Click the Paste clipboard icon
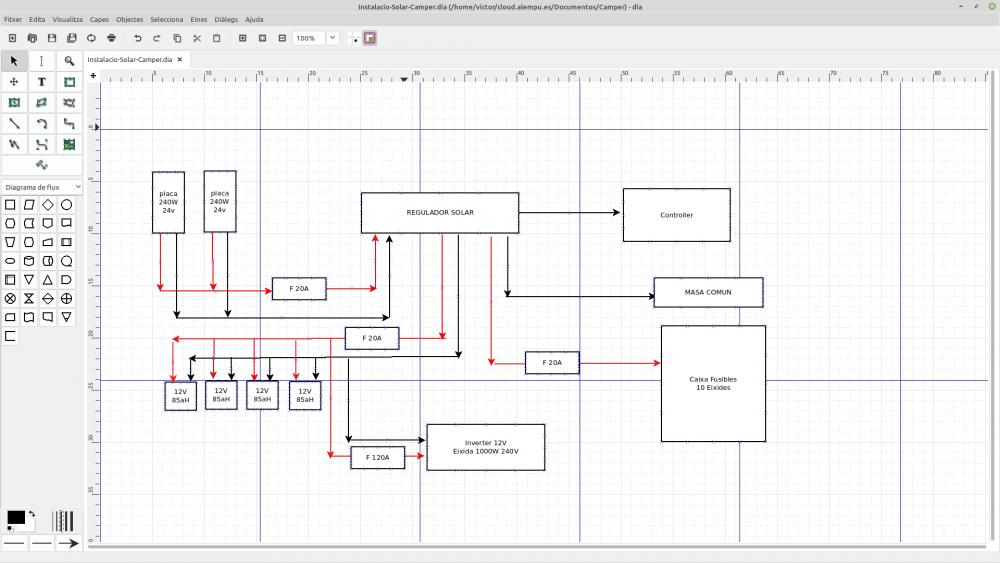1000x563 pixels. tap(217, 38)
